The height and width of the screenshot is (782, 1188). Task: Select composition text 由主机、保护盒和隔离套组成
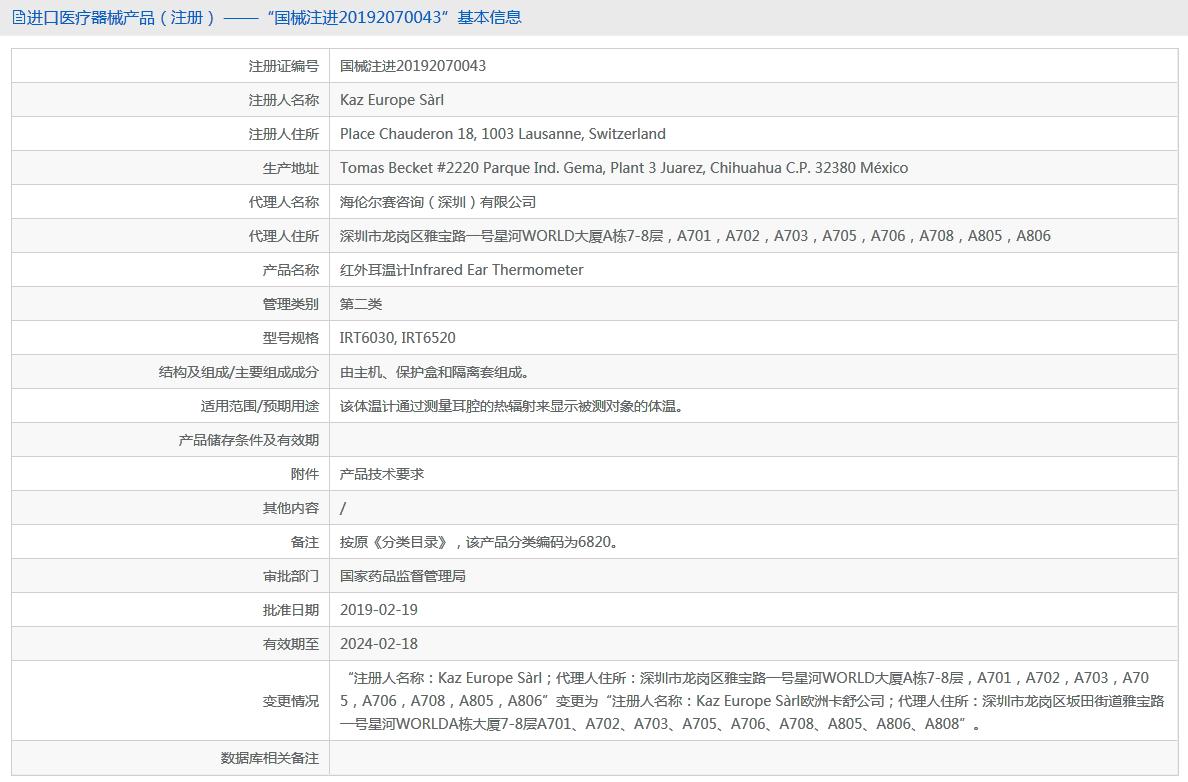click(x=434, y=372)
